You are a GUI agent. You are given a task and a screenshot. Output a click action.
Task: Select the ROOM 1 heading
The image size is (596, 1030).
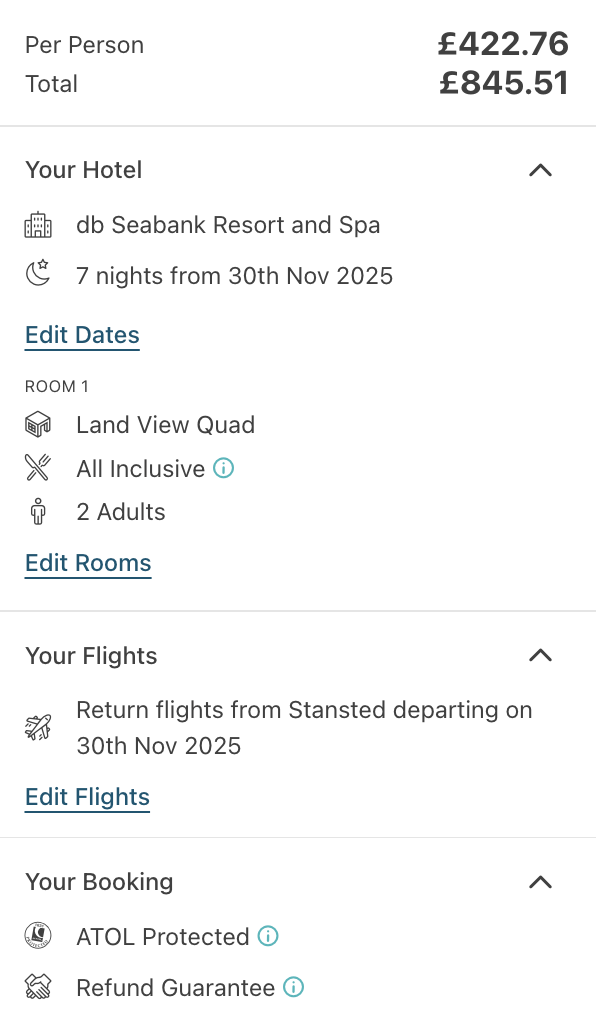click(57, 386)
